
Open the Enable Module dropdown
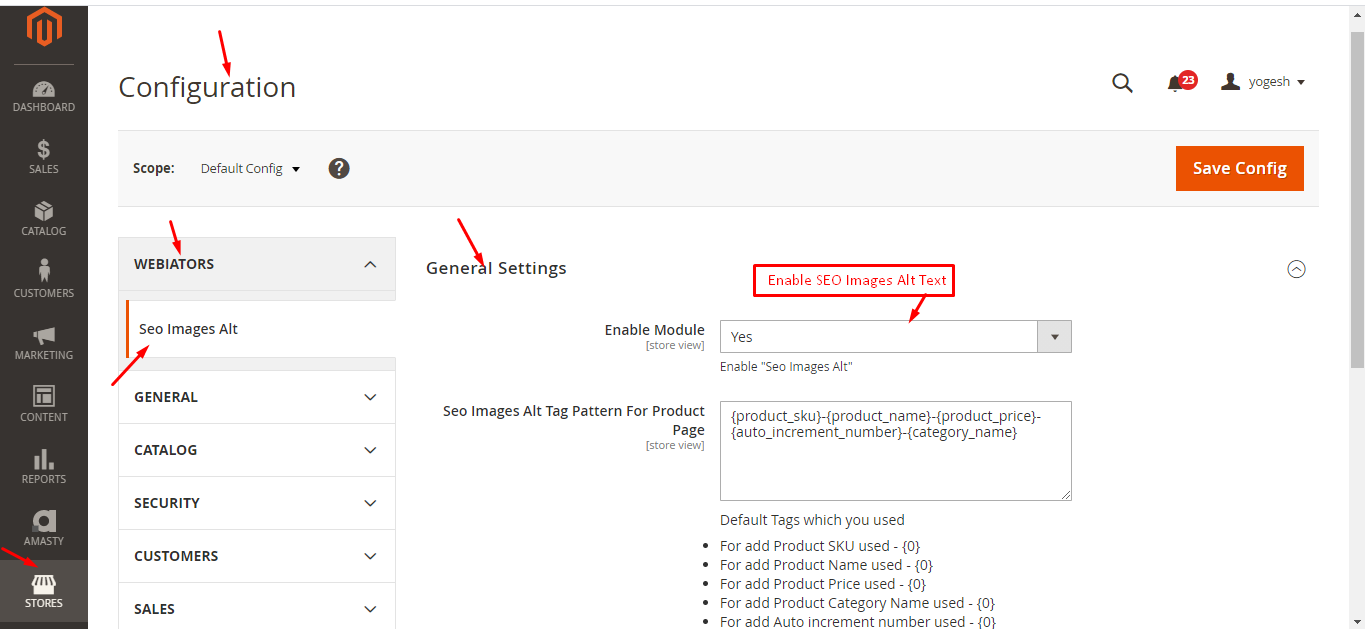(x=895, y=337)
